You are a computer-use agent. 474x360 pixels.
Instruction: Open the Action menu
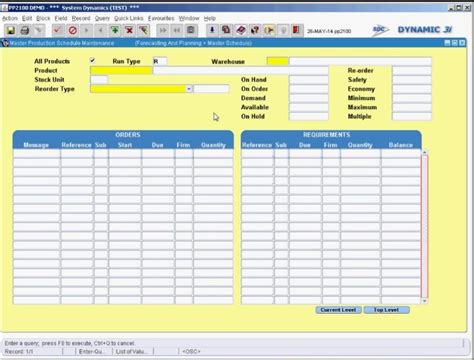[x=10, y=18]
